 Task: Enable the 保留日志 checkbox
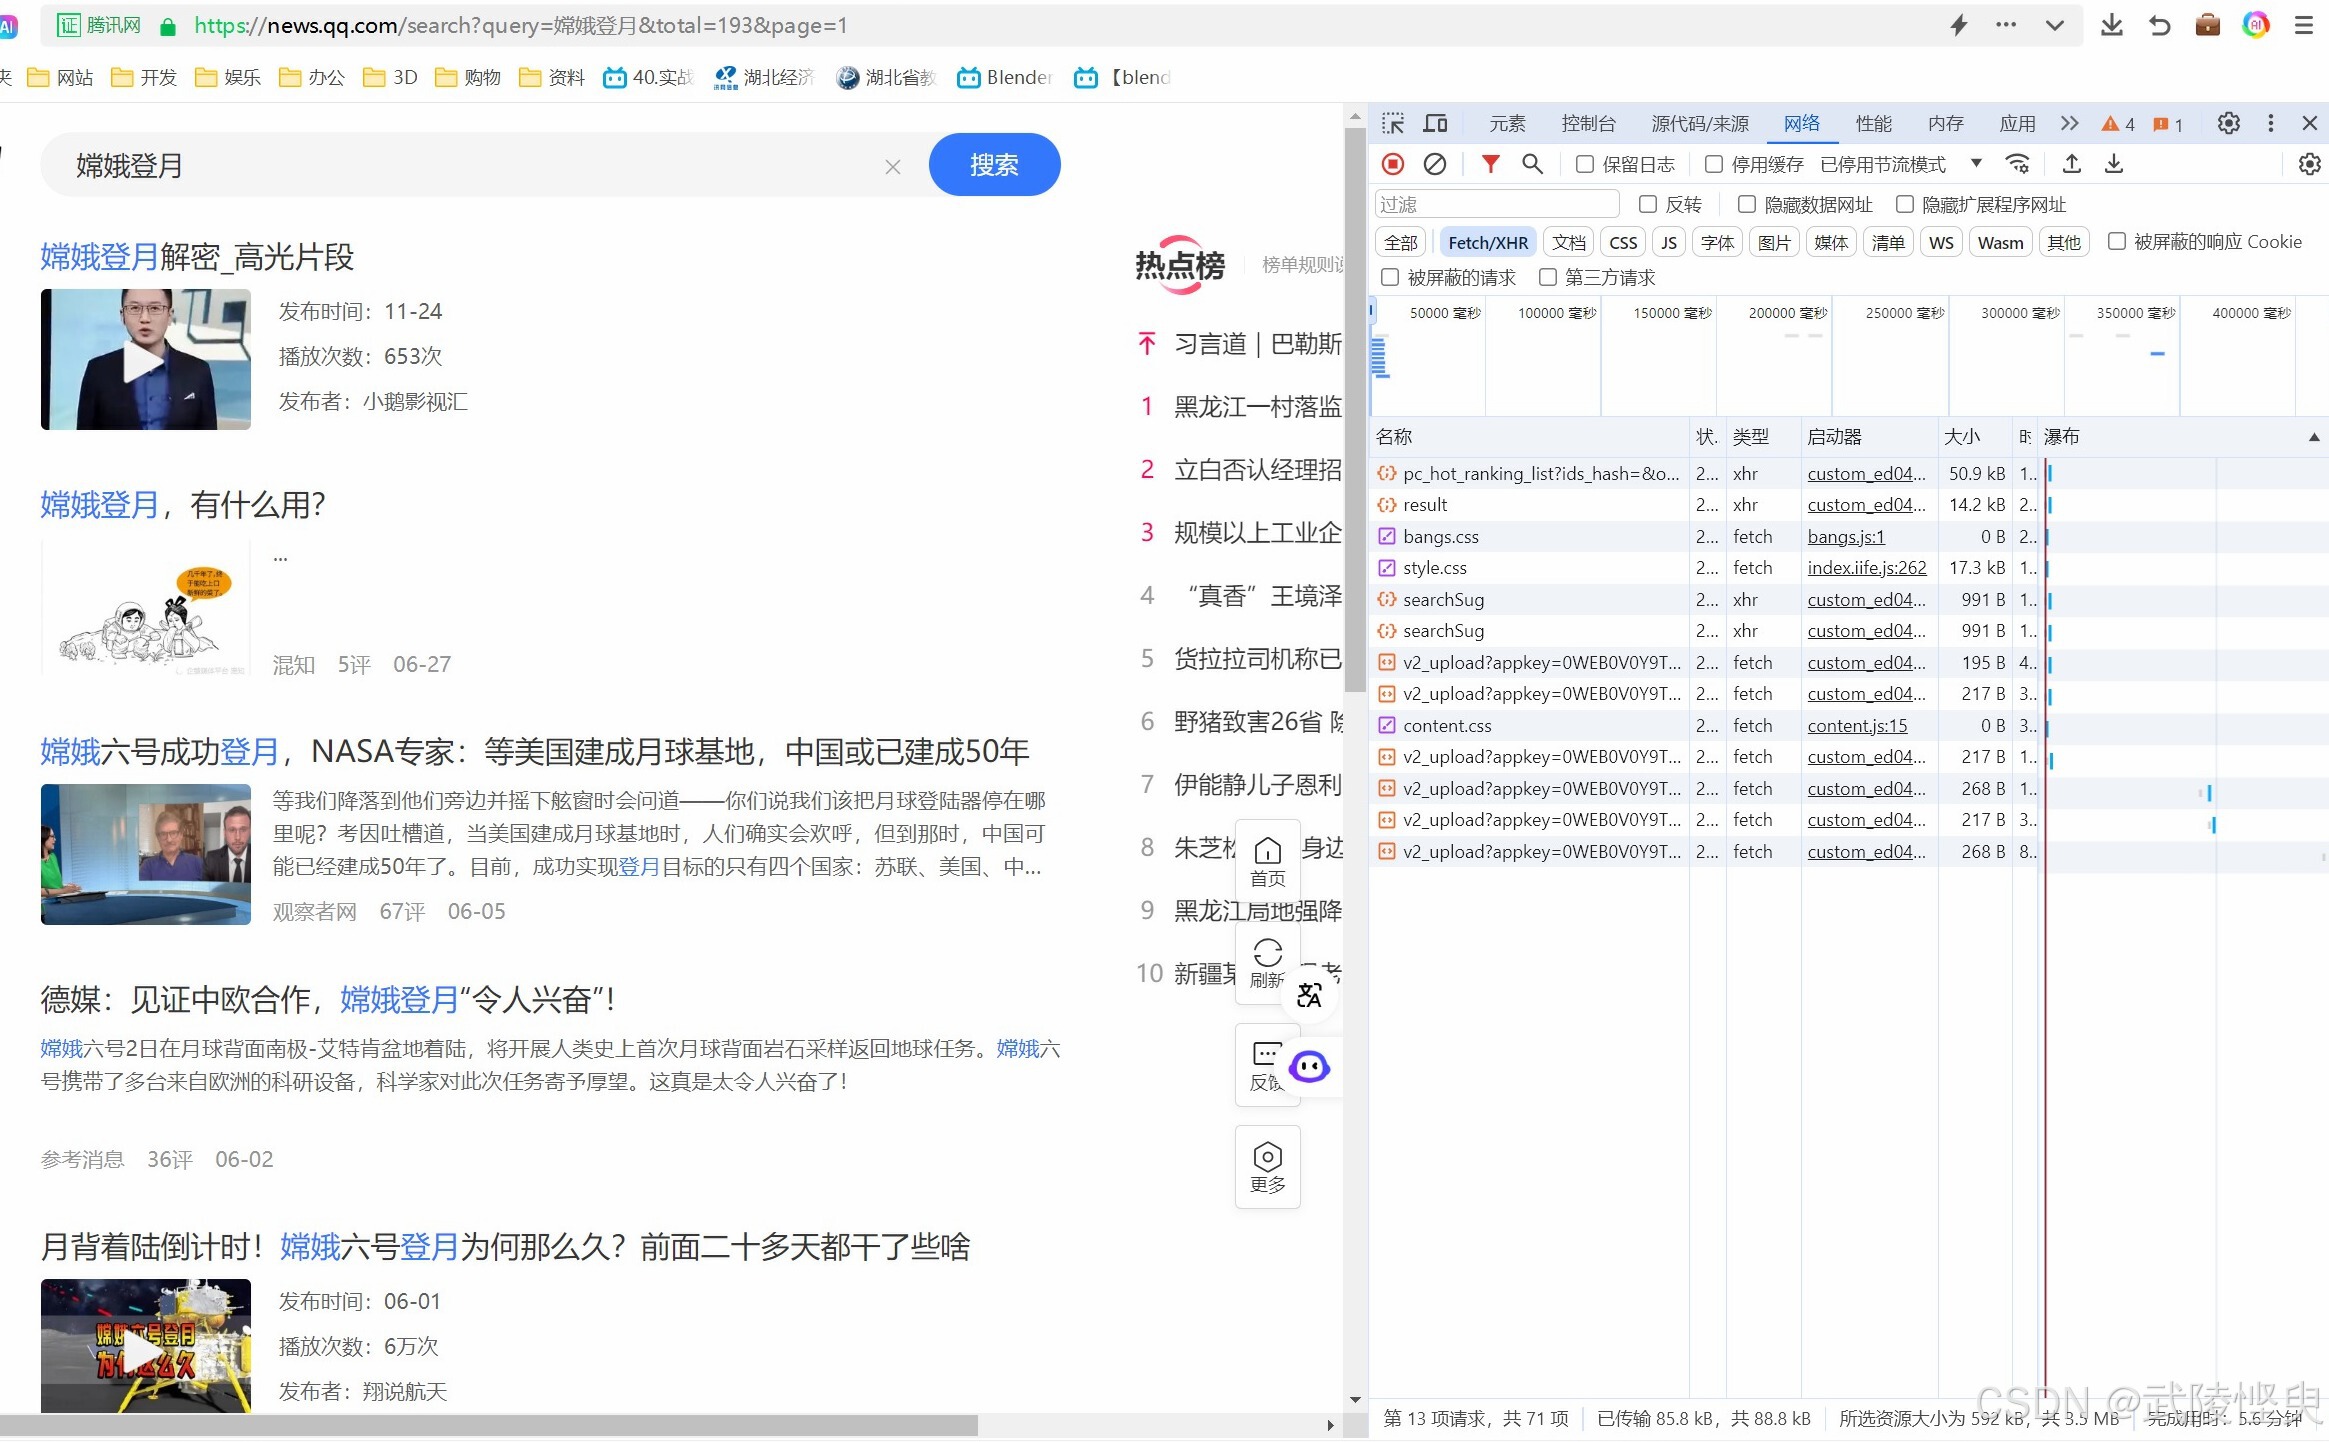tap(1585, 164)
